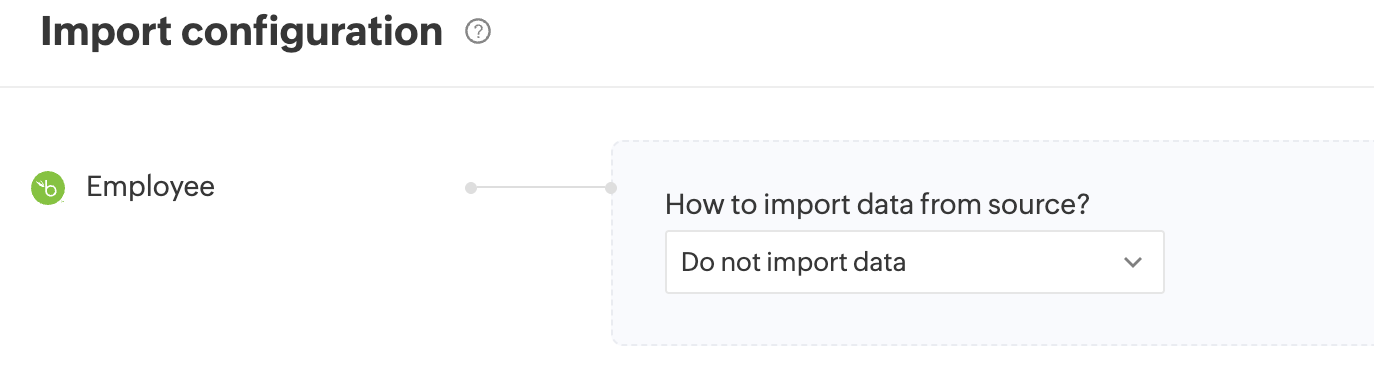Click the 'Import configuration' heading

tap(242, 33)
